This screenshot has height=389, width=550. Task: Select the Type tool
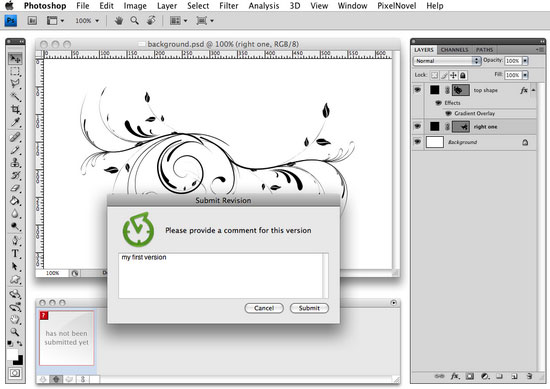pyautogui.click(x=15, y=253)
